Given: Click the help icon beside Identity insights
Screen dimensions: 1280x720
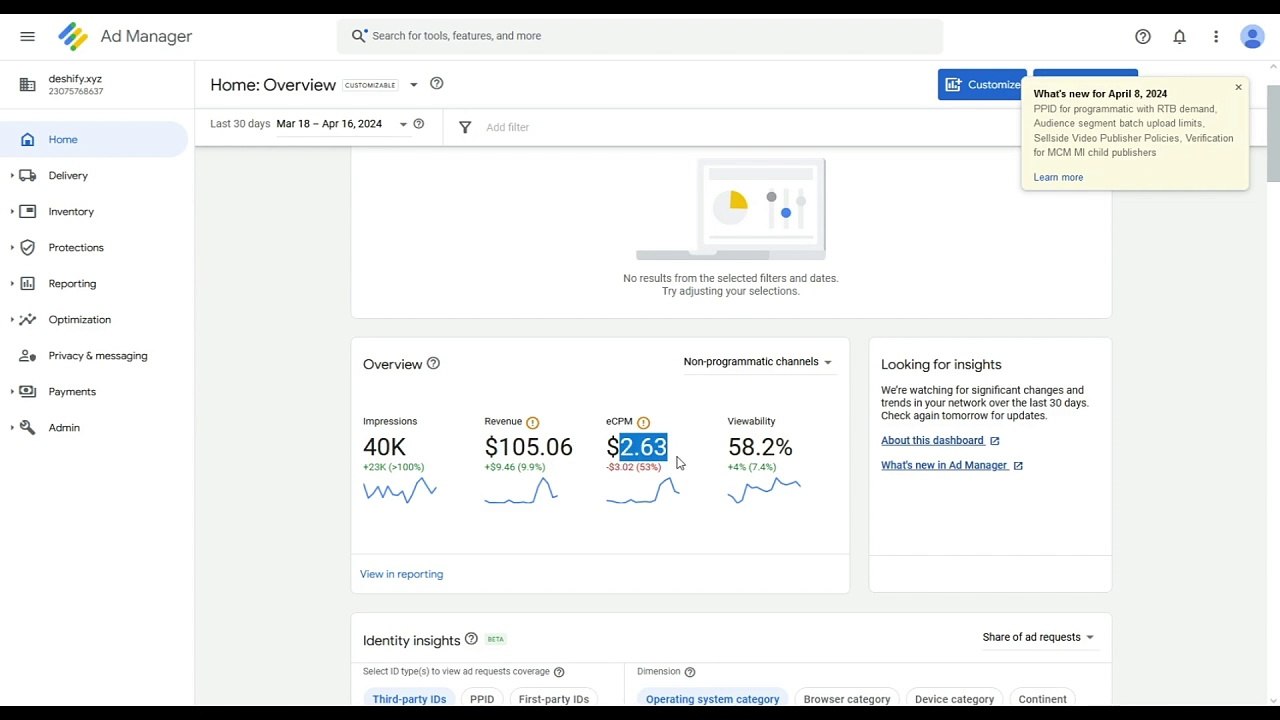Looking at the screenshot, I should coord(471,639).
